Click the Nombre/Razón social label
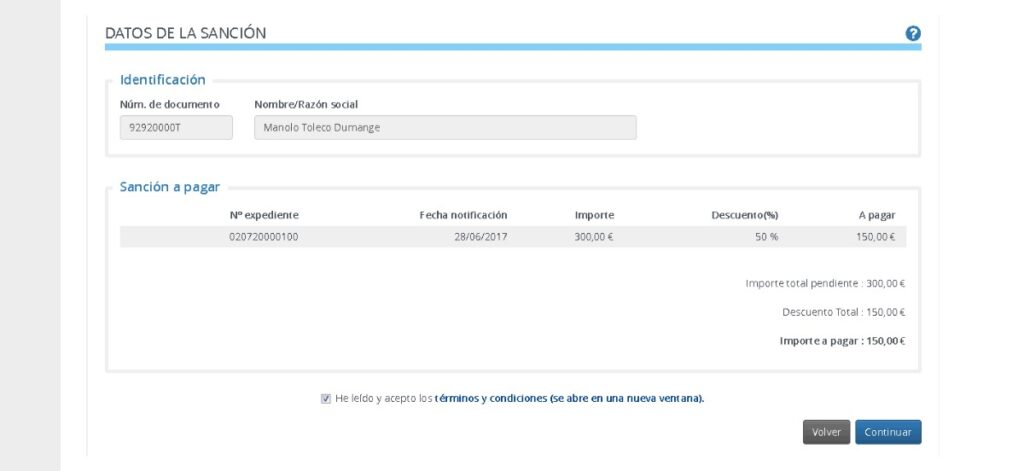The image size is (1024, 471). tap(306, 105)
